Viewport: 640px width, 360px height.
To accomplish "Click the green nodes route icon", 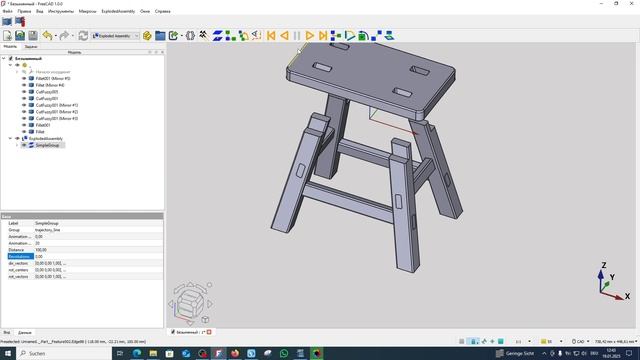I will [244, 36].
